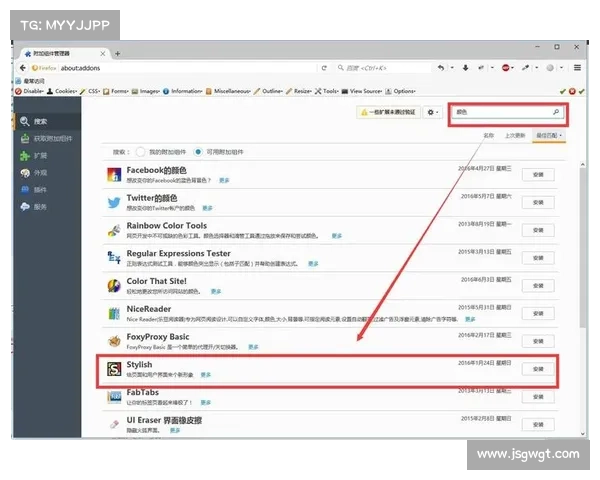Image resolution: width=600 pixels, height=480 pixels.
Task: Click the Rainbow Color Tools icon
Action: click(x=114, y=230)
